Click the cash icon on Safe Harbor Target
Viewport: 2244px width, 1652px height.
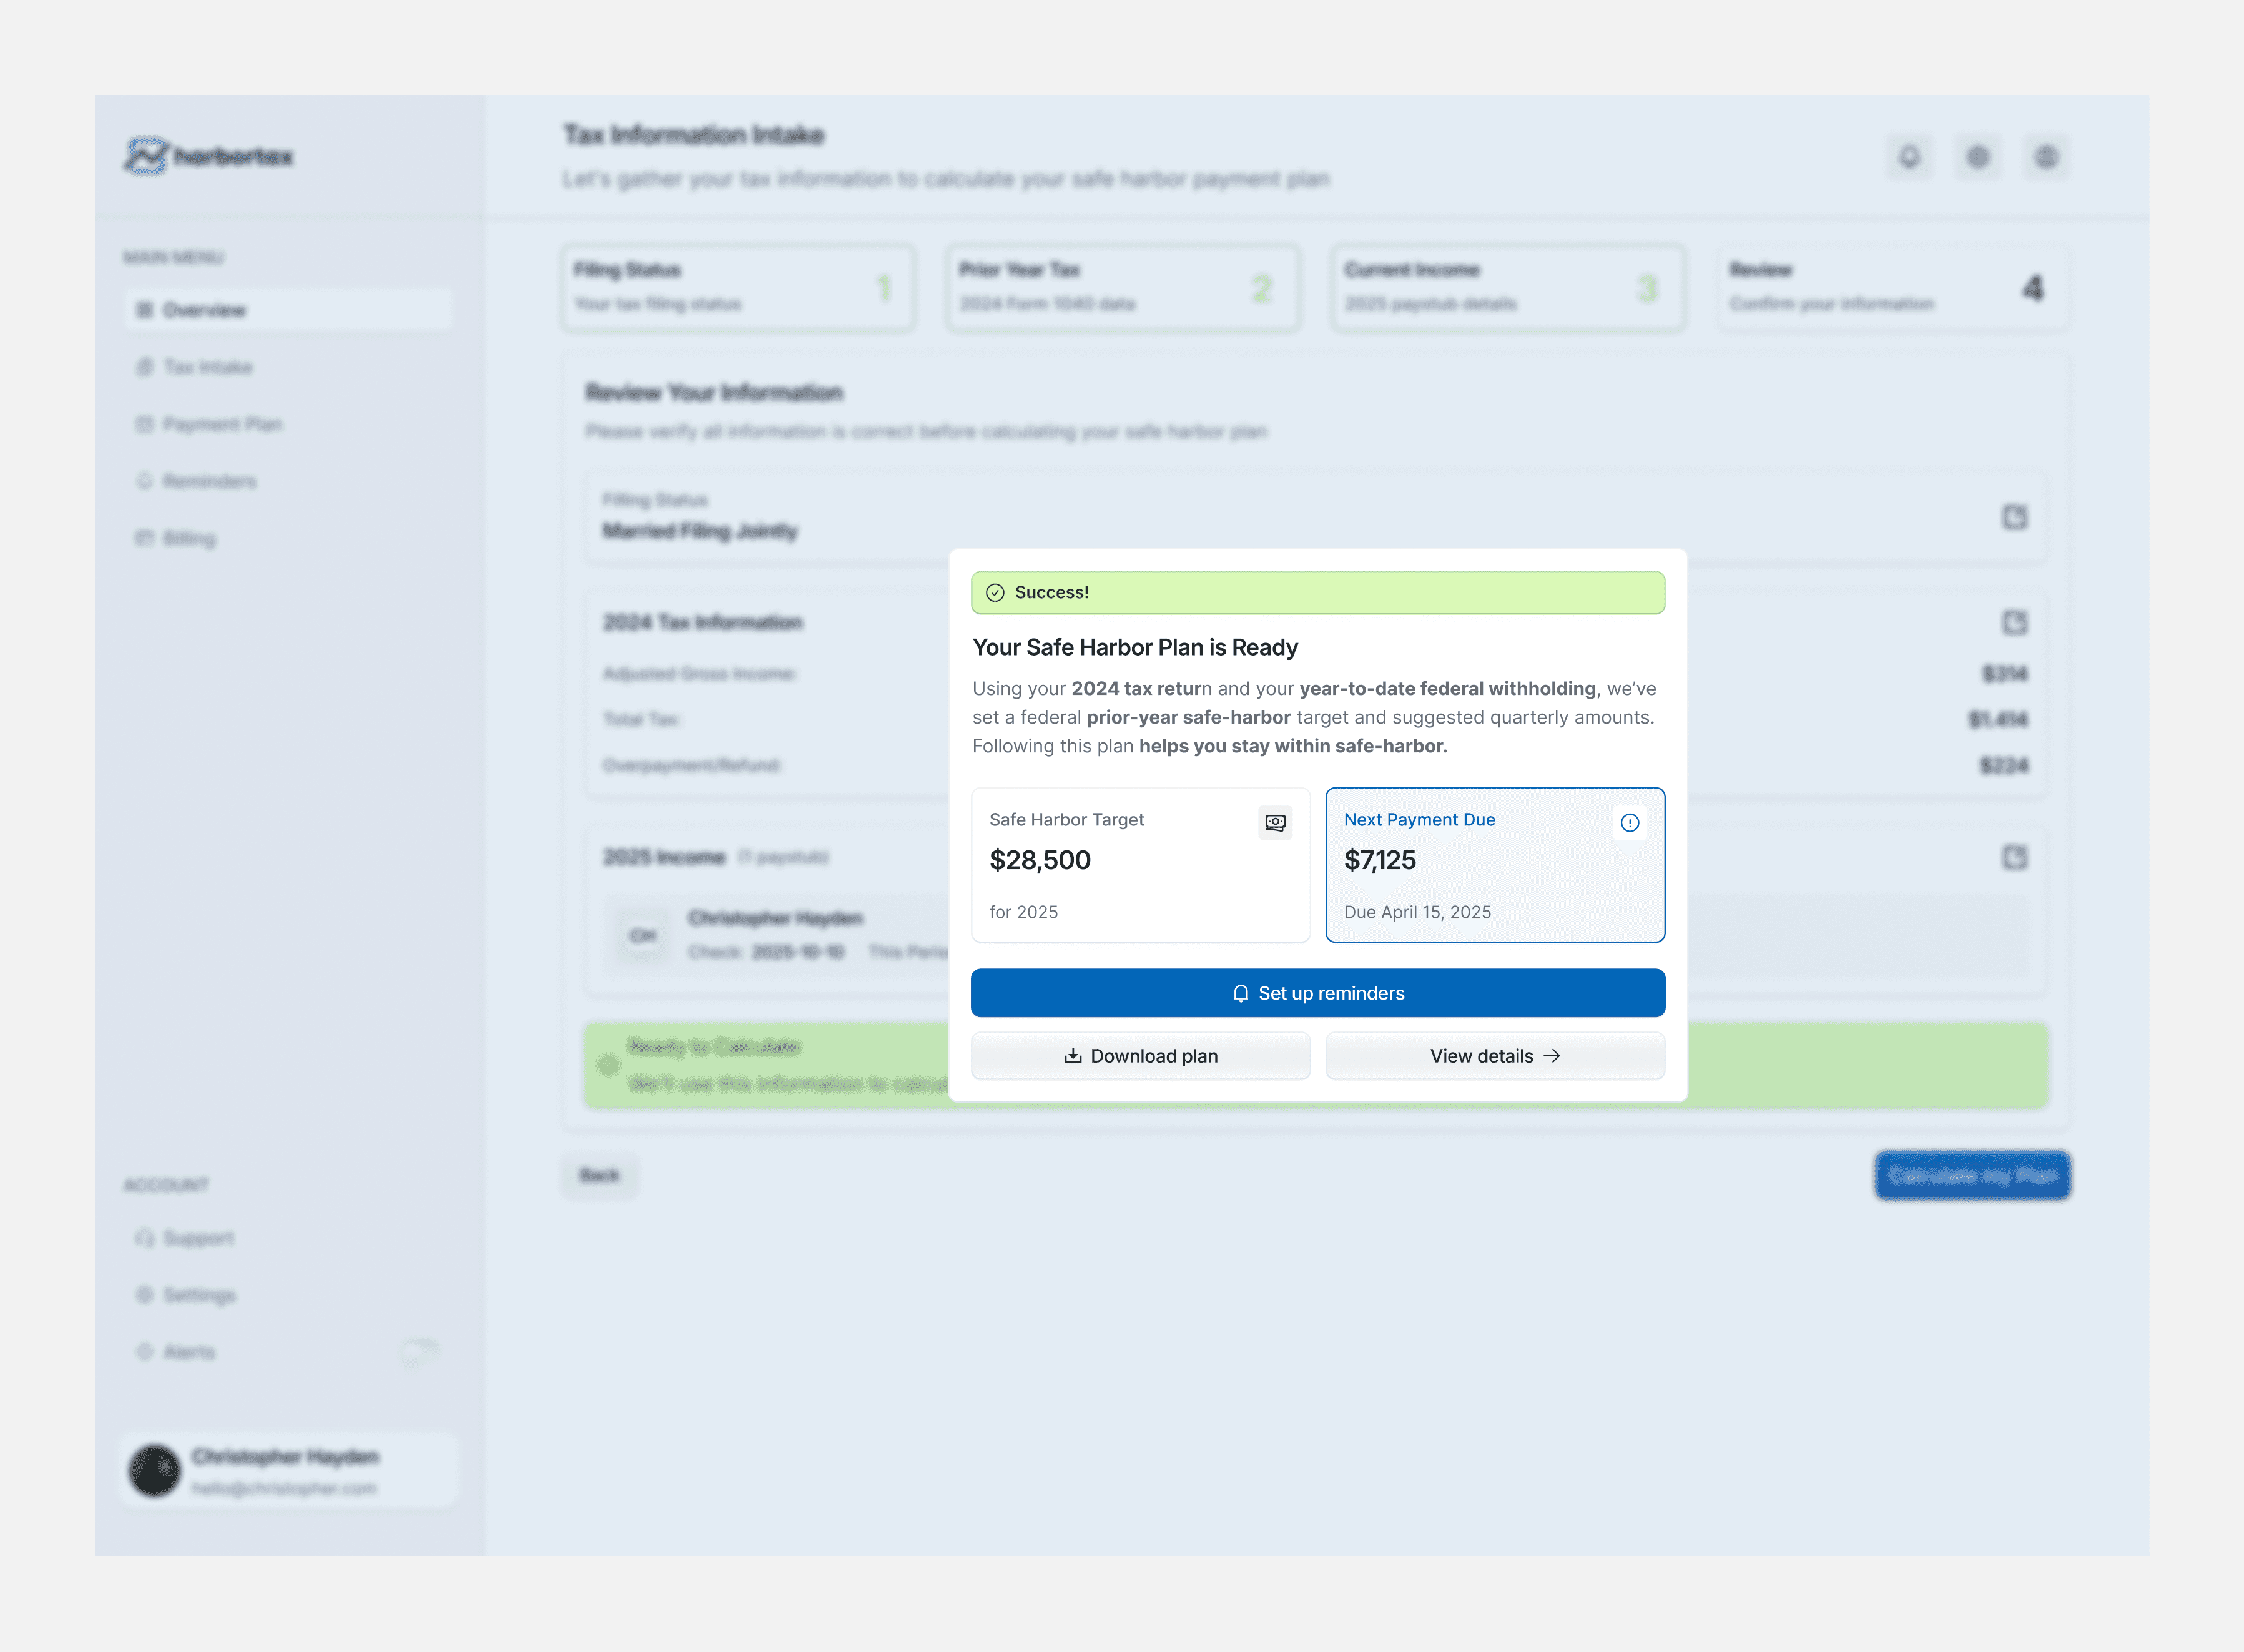[1274, 822]
